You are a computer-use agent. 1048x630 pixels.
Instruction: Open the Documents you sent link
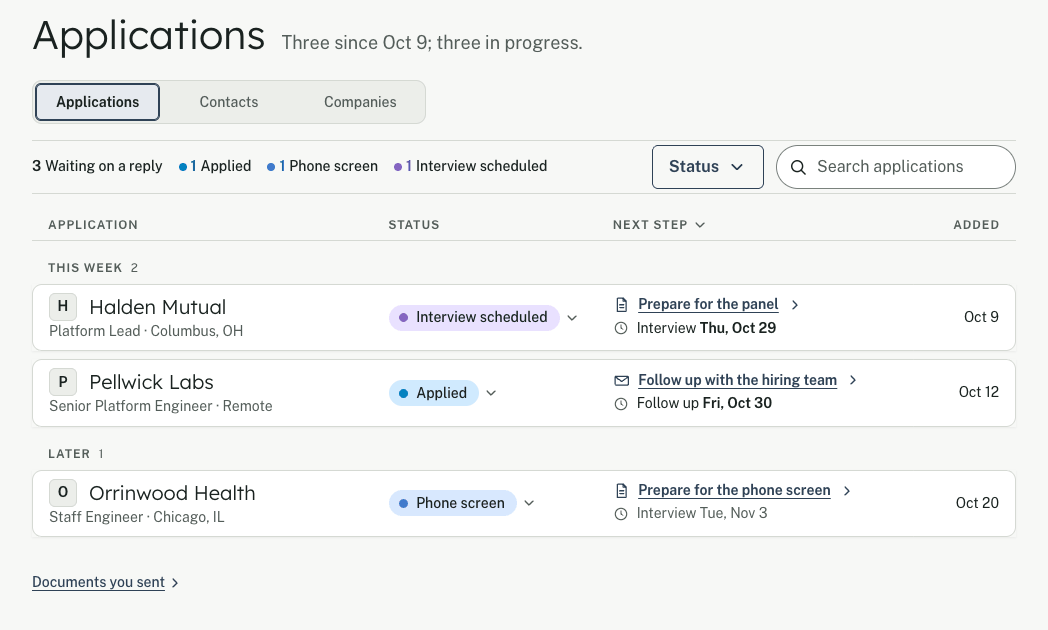point(98,583)
